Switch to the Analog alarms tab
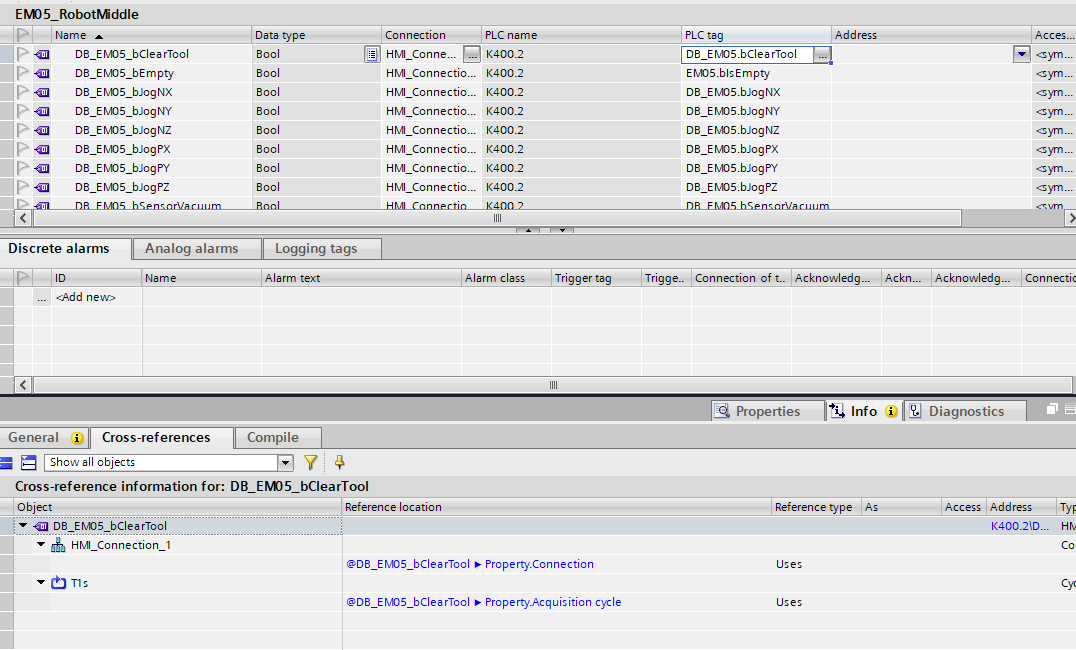Screen dimensions: 1076x650 coord(191,248)
